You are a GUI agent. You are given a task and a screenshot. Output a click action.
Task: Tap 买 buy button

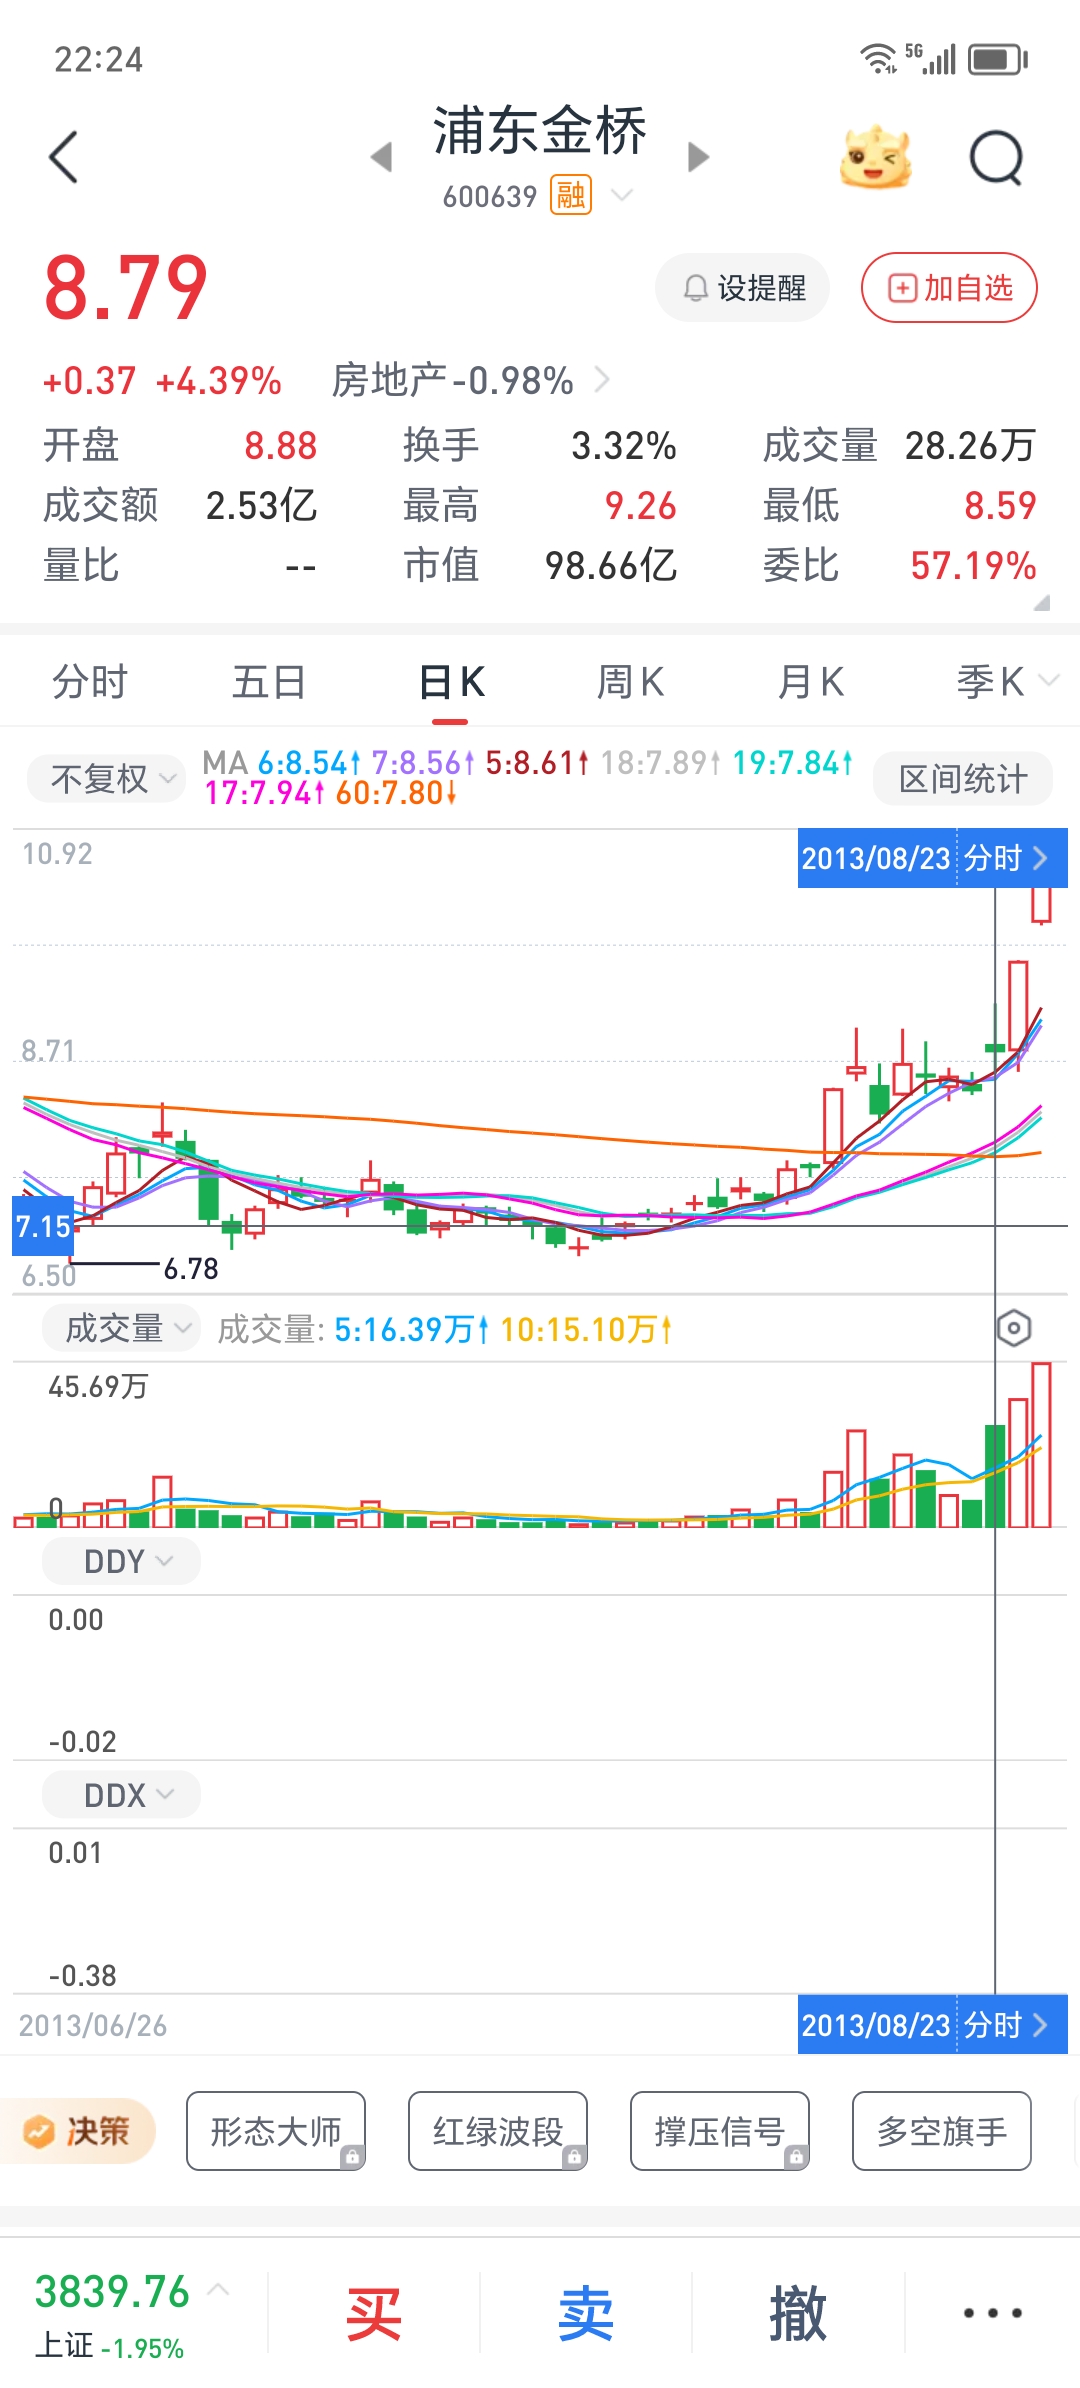tap(373, 2313)
